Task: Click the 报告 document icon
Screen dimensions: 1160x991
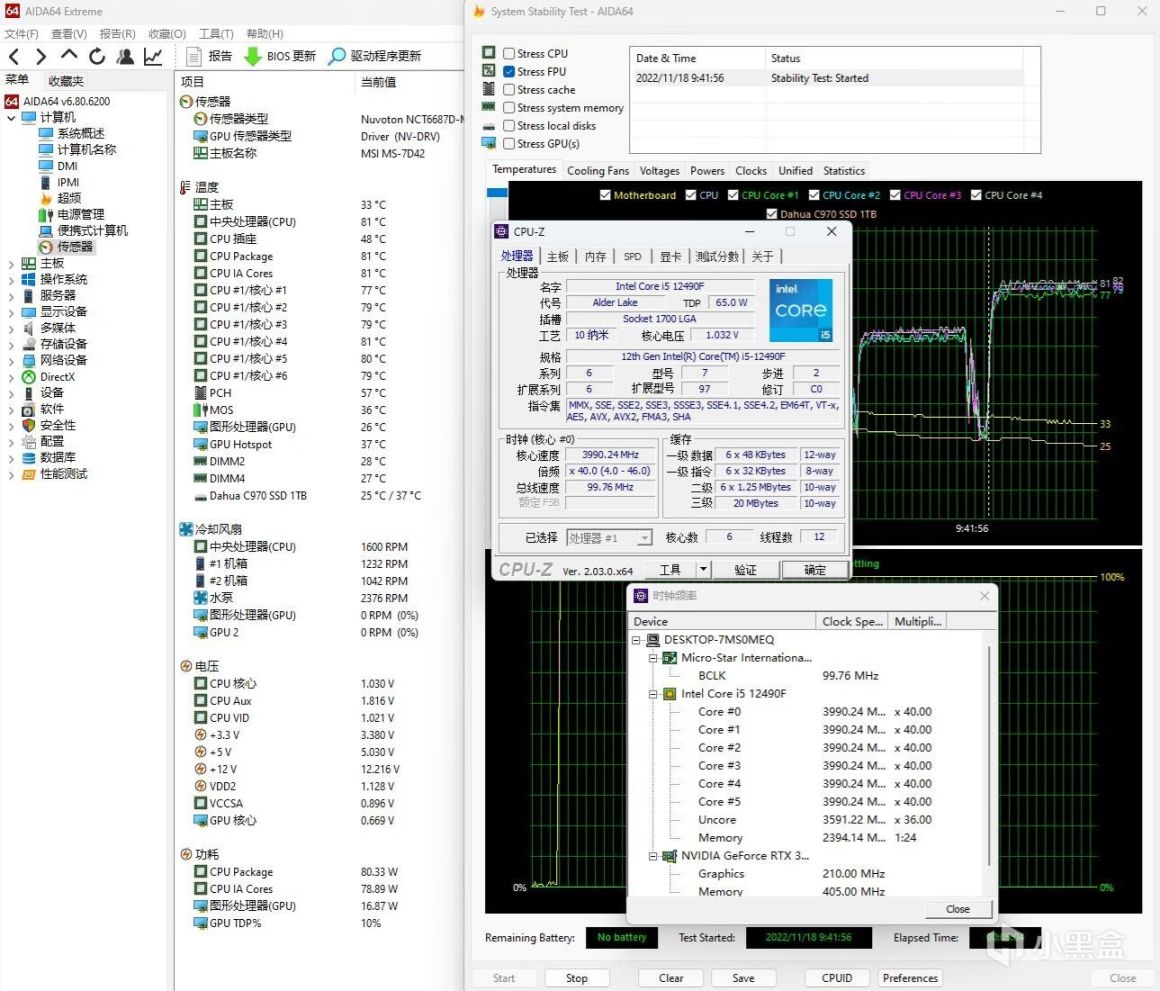Action: 194,56
